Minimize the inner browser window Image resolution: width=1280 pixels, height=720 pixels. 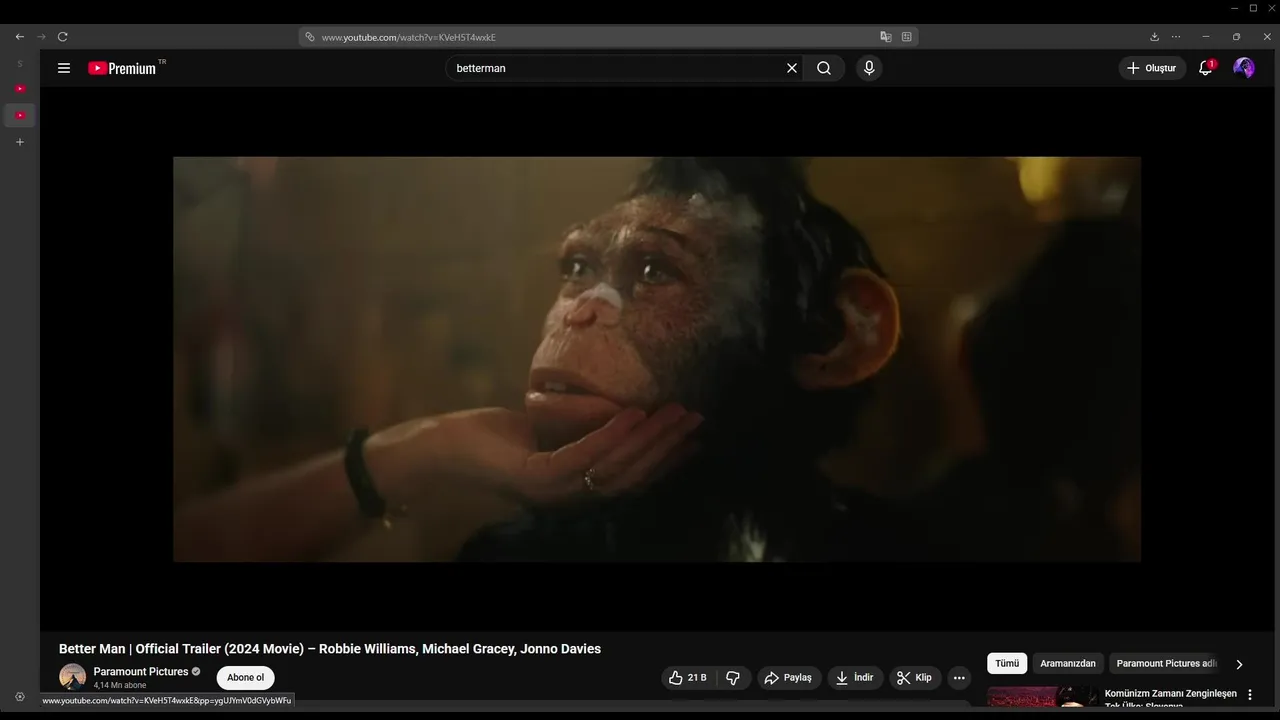click(1206, 37)
